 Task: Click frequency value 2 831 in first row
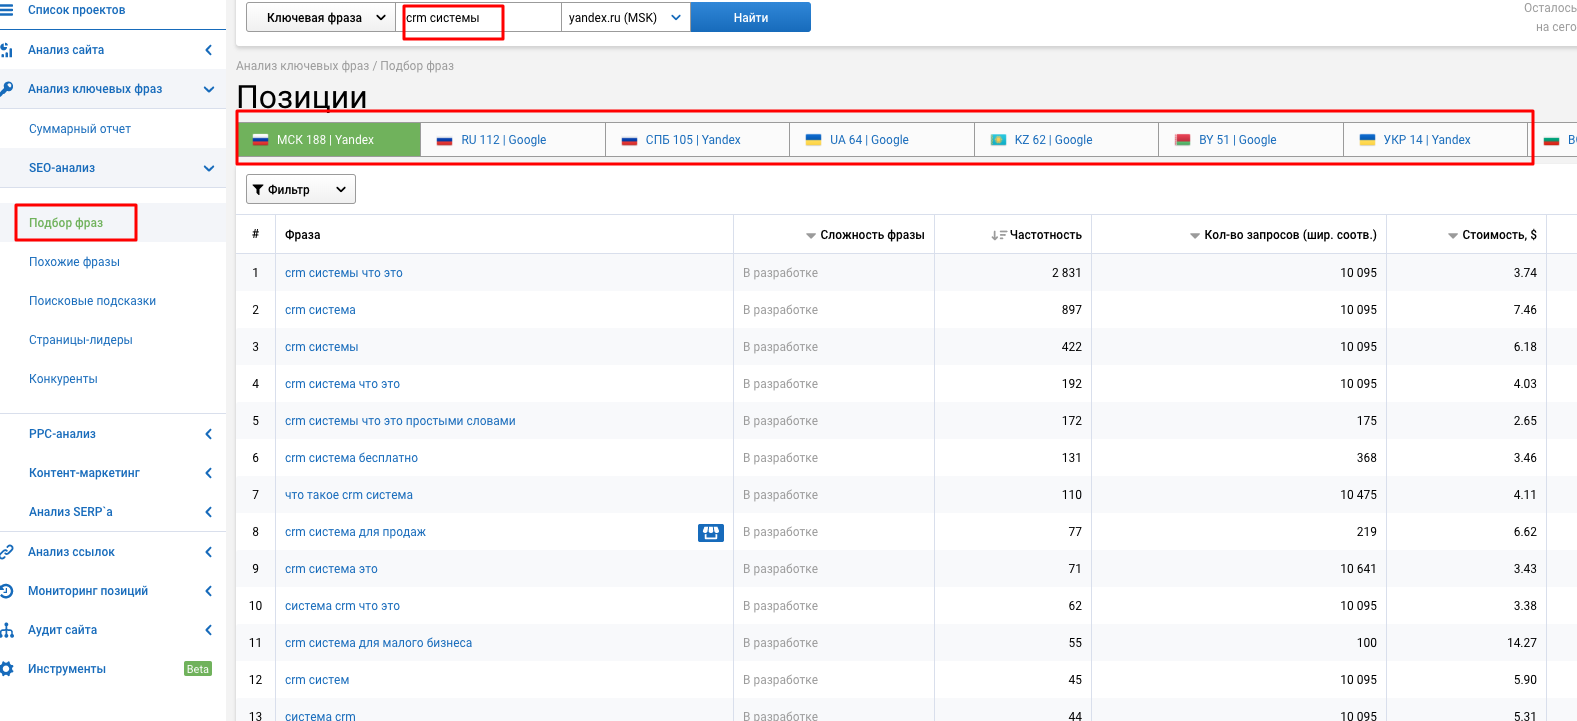pos(1066,273)
